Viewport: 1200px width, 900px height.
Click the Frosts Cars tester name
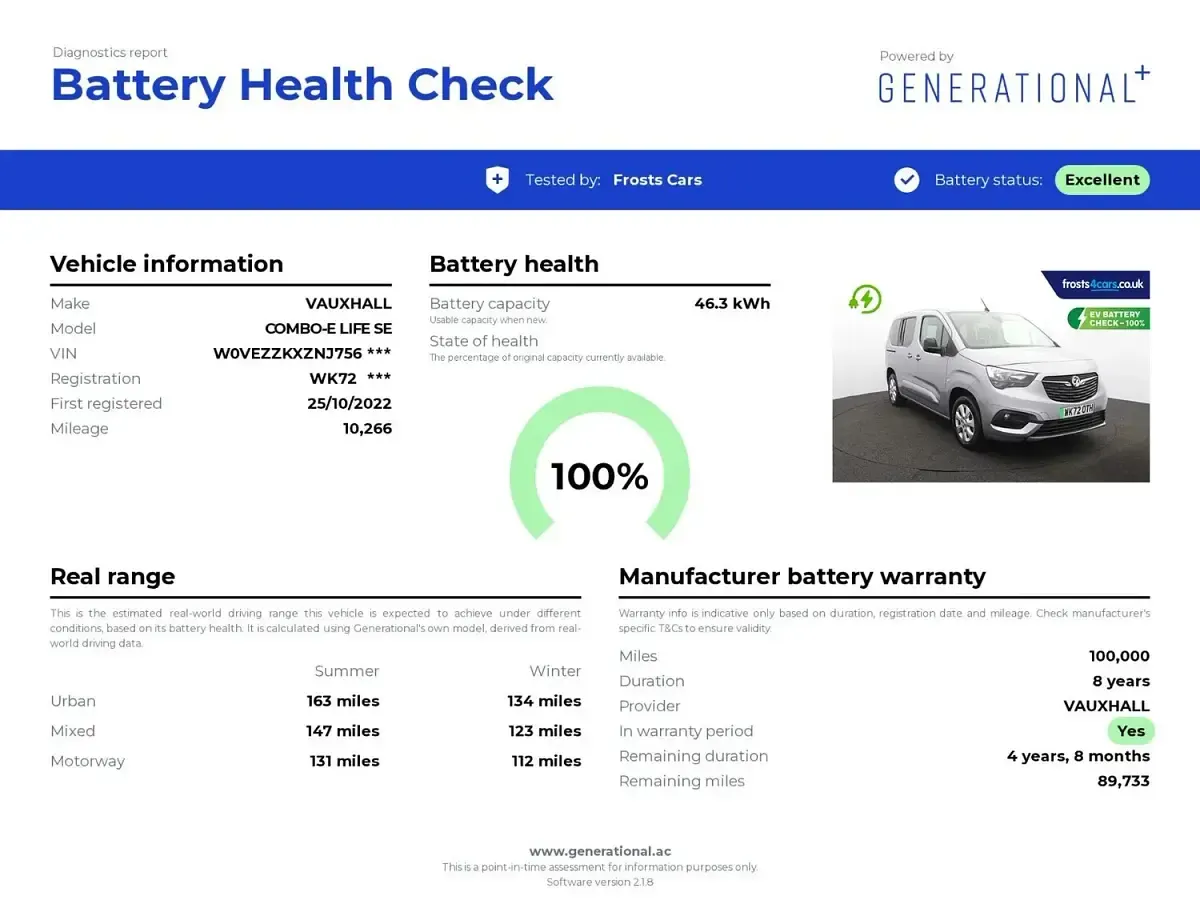click(x=657, y=180)
